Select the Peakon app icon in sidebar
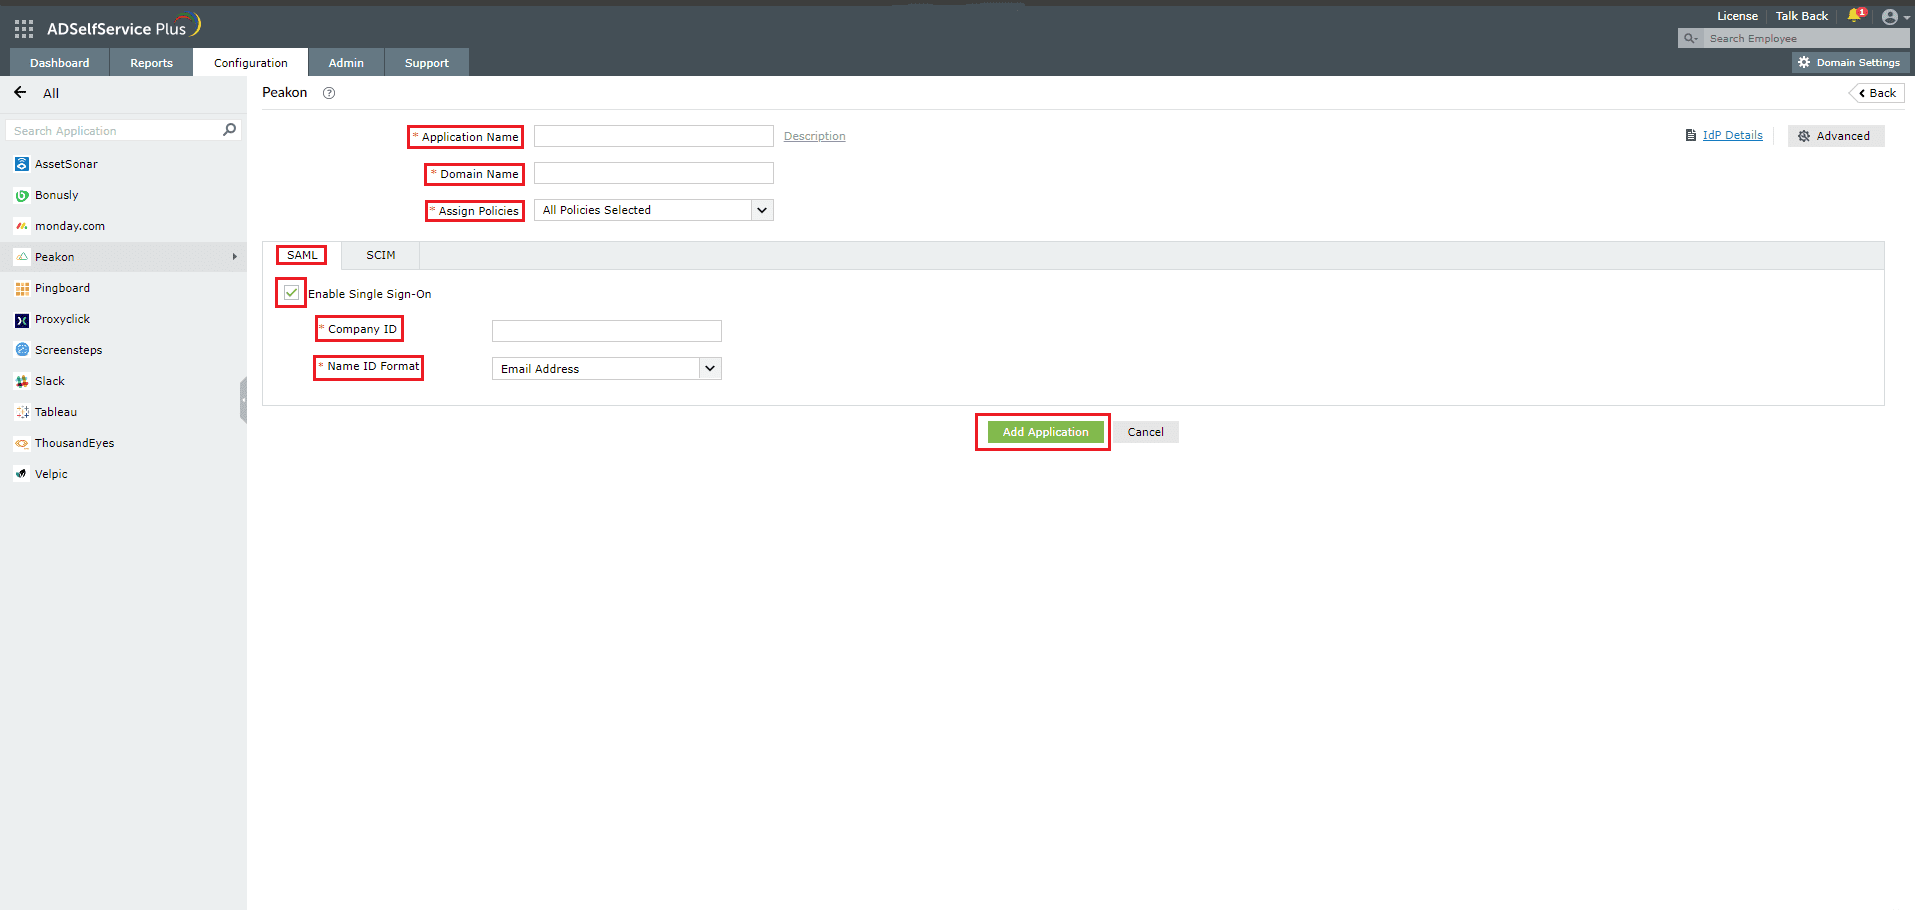 tap(22, 257)
